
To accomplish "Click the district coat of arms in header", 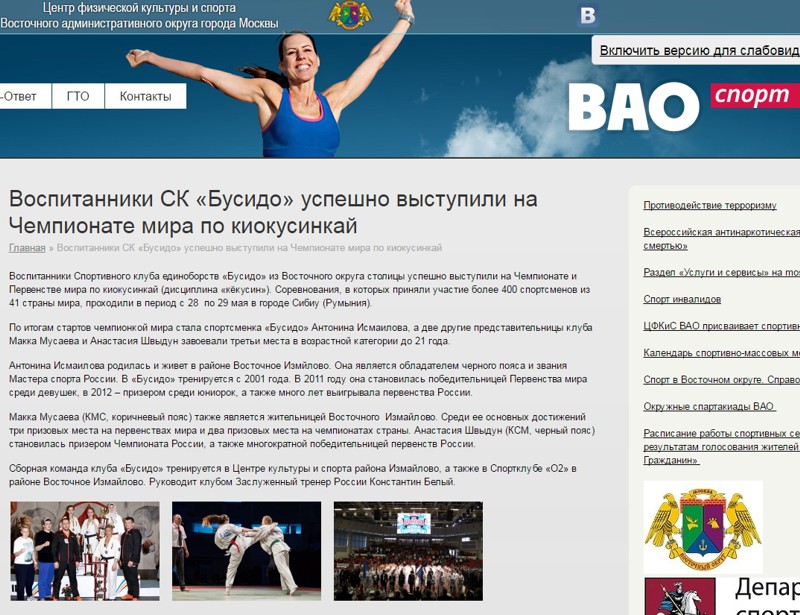I will (350, 15).
